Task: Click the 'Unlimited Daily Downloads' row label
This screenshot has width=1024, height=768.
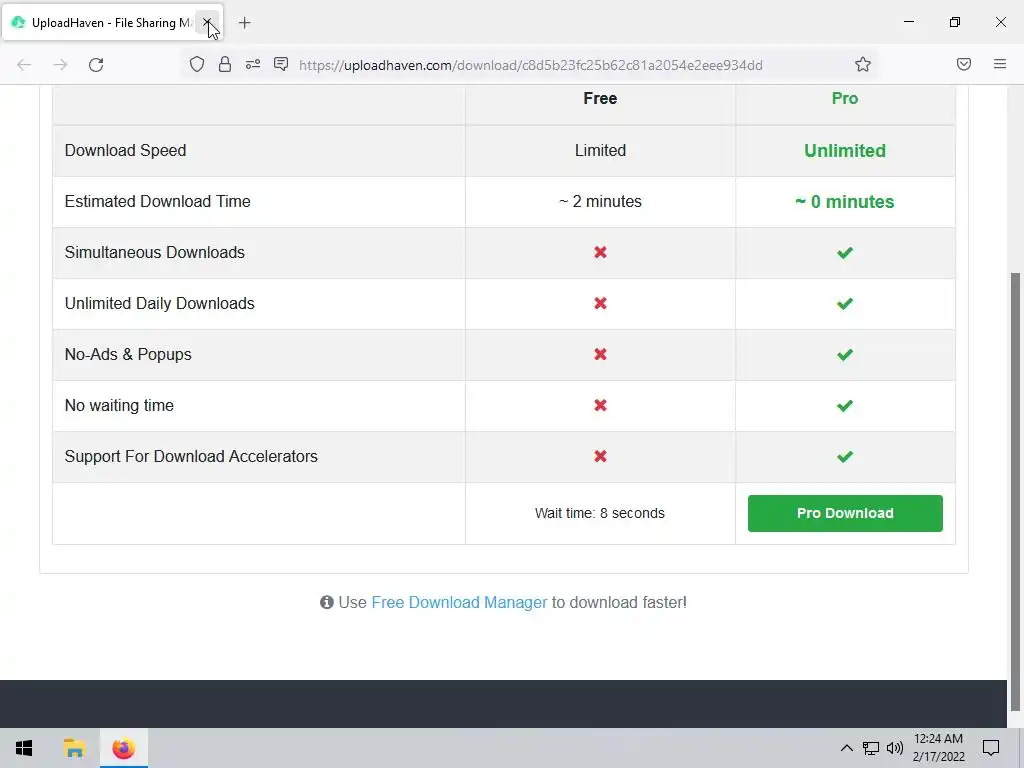Action: [159, 303]
